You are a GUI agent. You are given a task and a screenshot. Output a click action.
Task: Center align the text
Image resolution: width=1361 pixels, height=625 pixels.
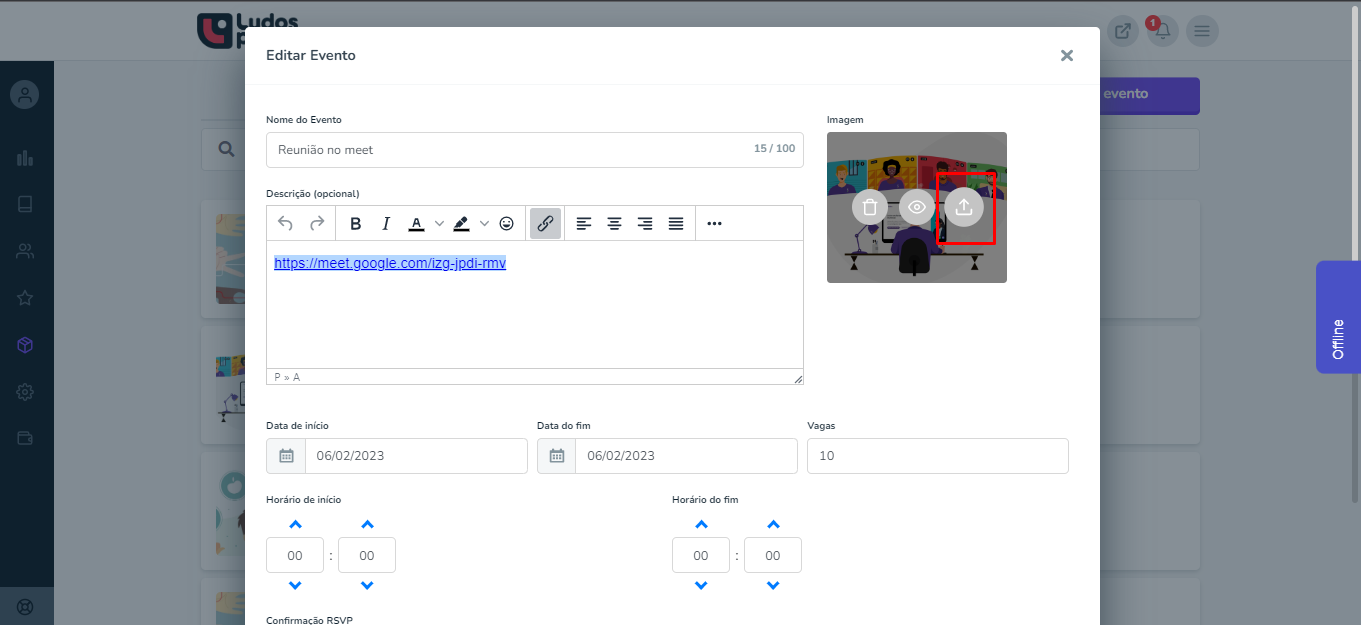click(x=615, y=224)
